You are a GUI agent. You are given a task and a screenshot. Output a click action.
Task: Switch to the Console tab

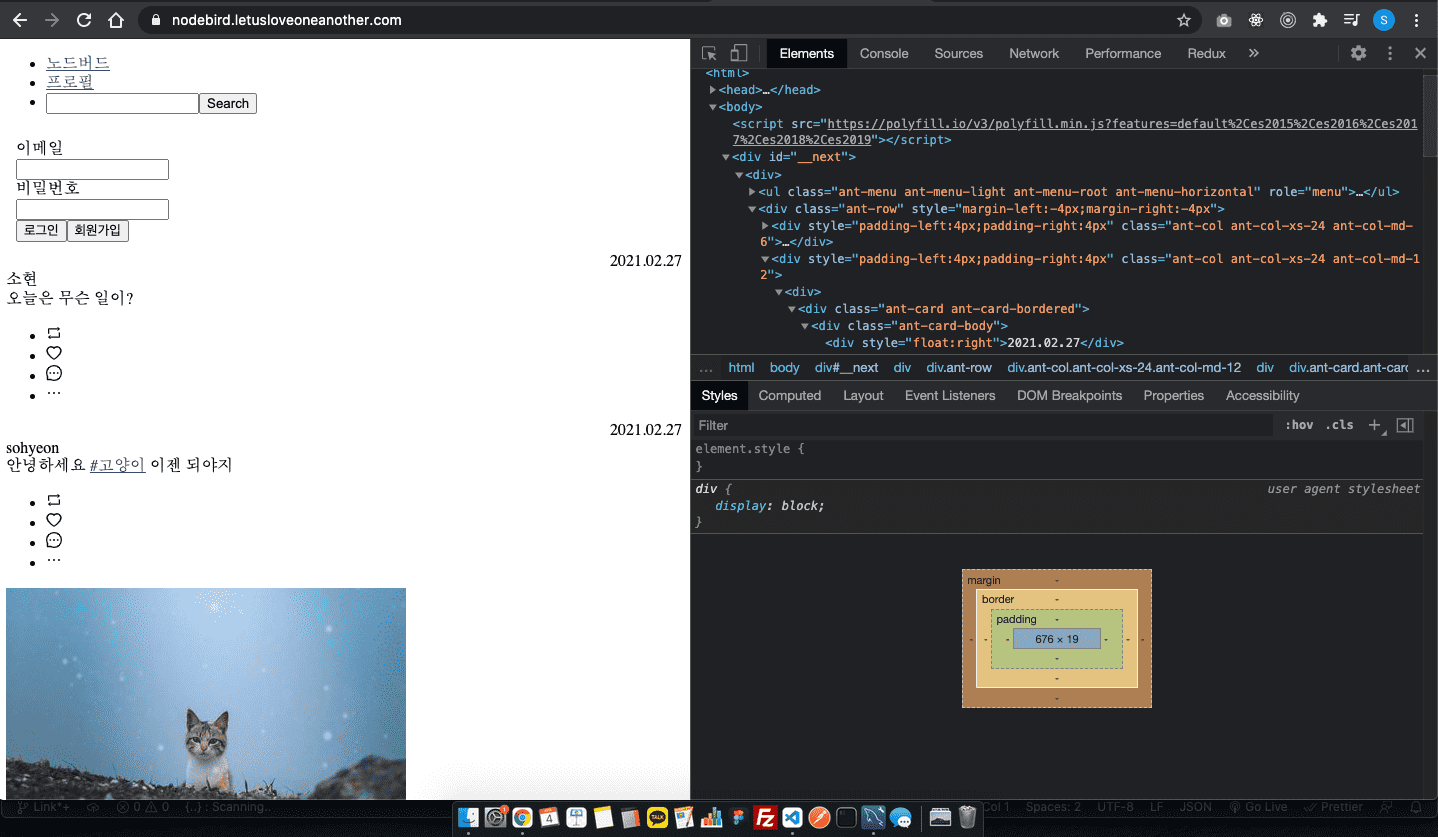(884, 54)
